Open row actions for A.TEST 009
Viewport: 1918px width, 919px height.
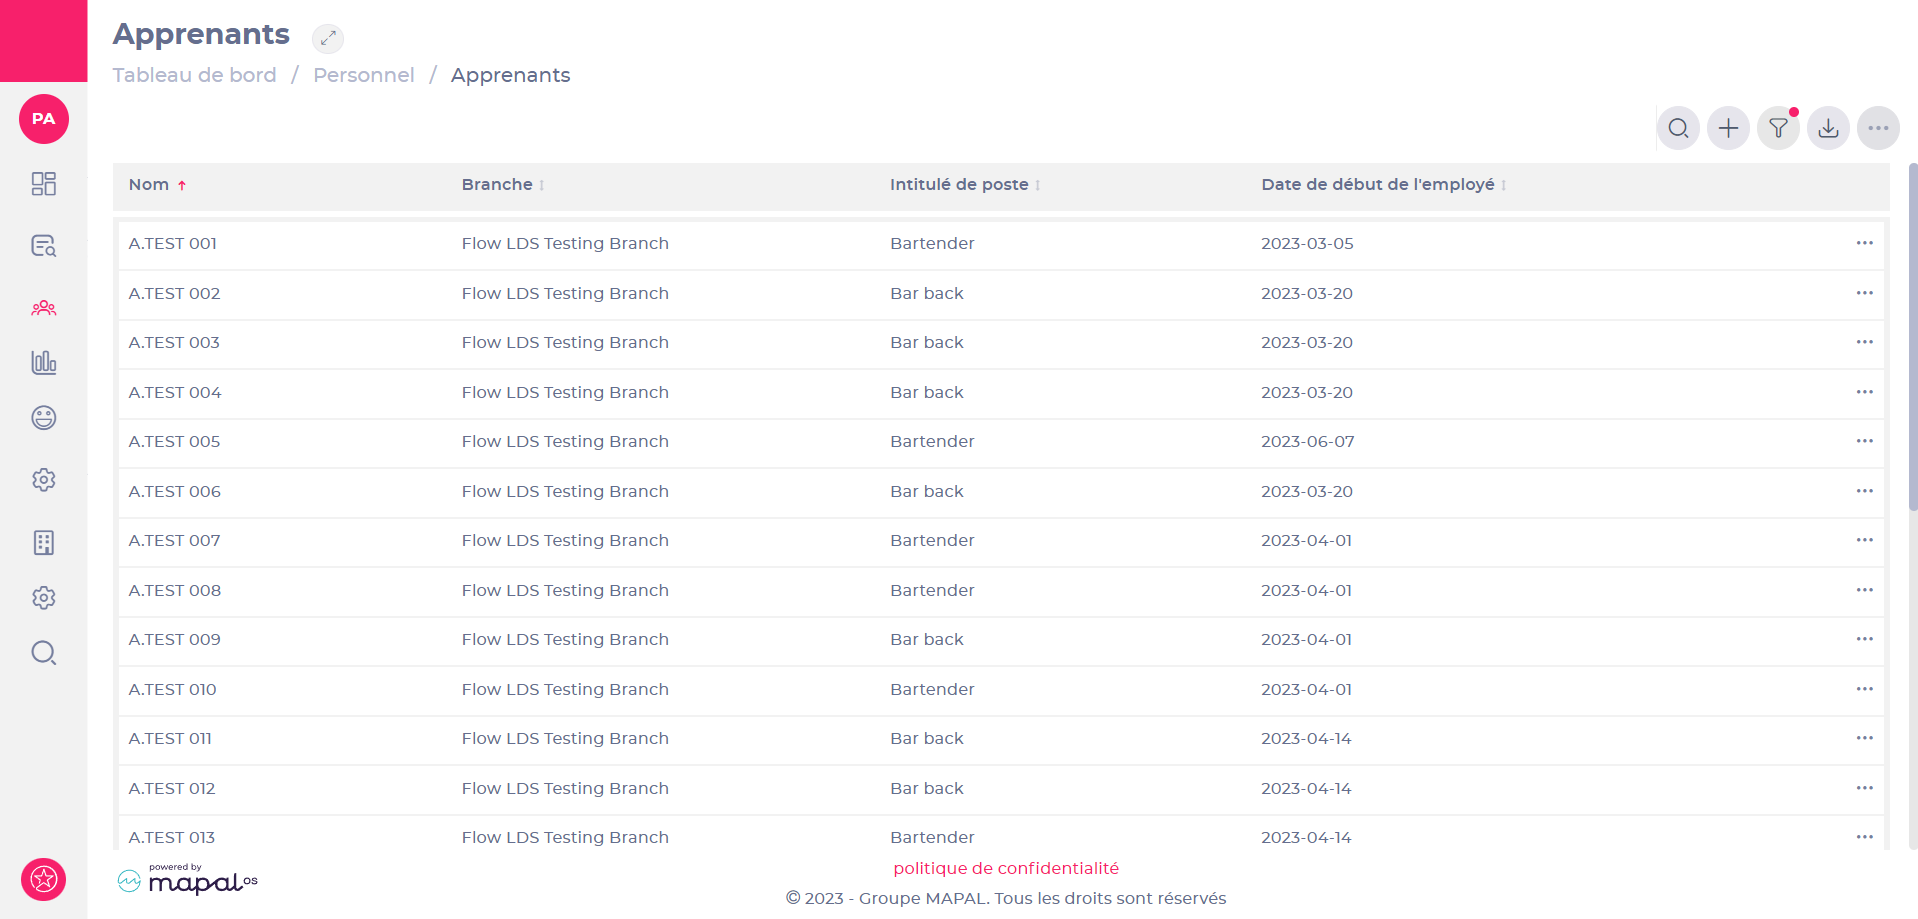tap(1865, 639)
